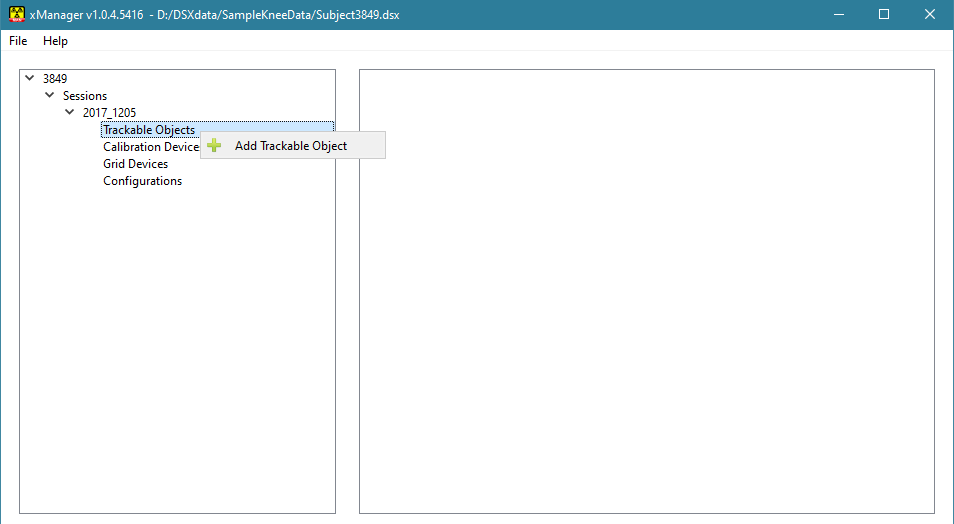This screenshot has height=524, width=954.
Task: Select the Sessions label in tree
Action: tap(85, 96)
